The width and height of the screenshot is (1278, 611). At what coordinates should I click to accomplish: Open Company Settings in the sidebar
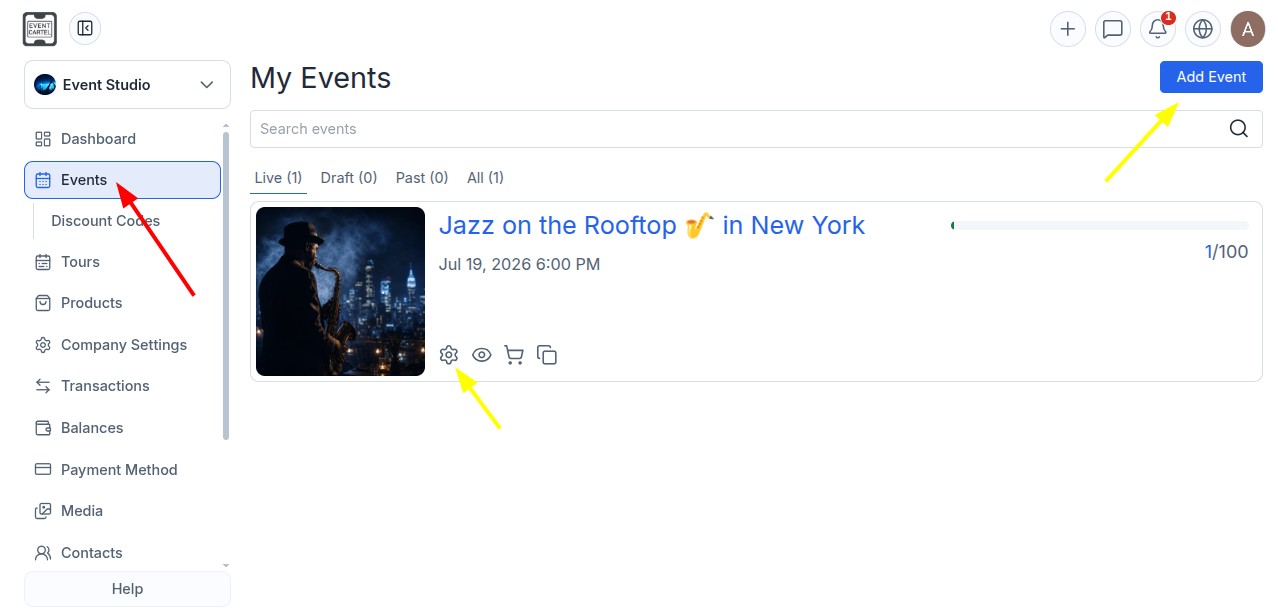pyautogui.click(x=124, y=345)
